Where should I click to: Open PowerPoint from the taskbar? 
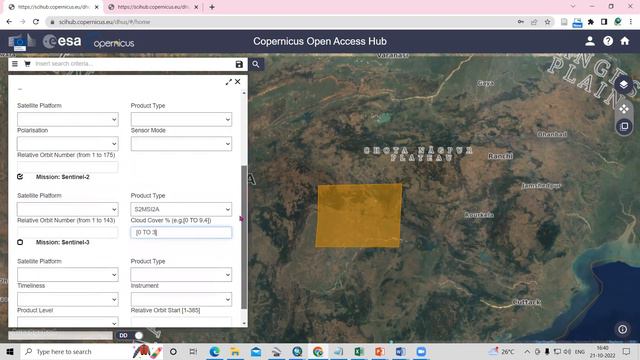(380, 351)
